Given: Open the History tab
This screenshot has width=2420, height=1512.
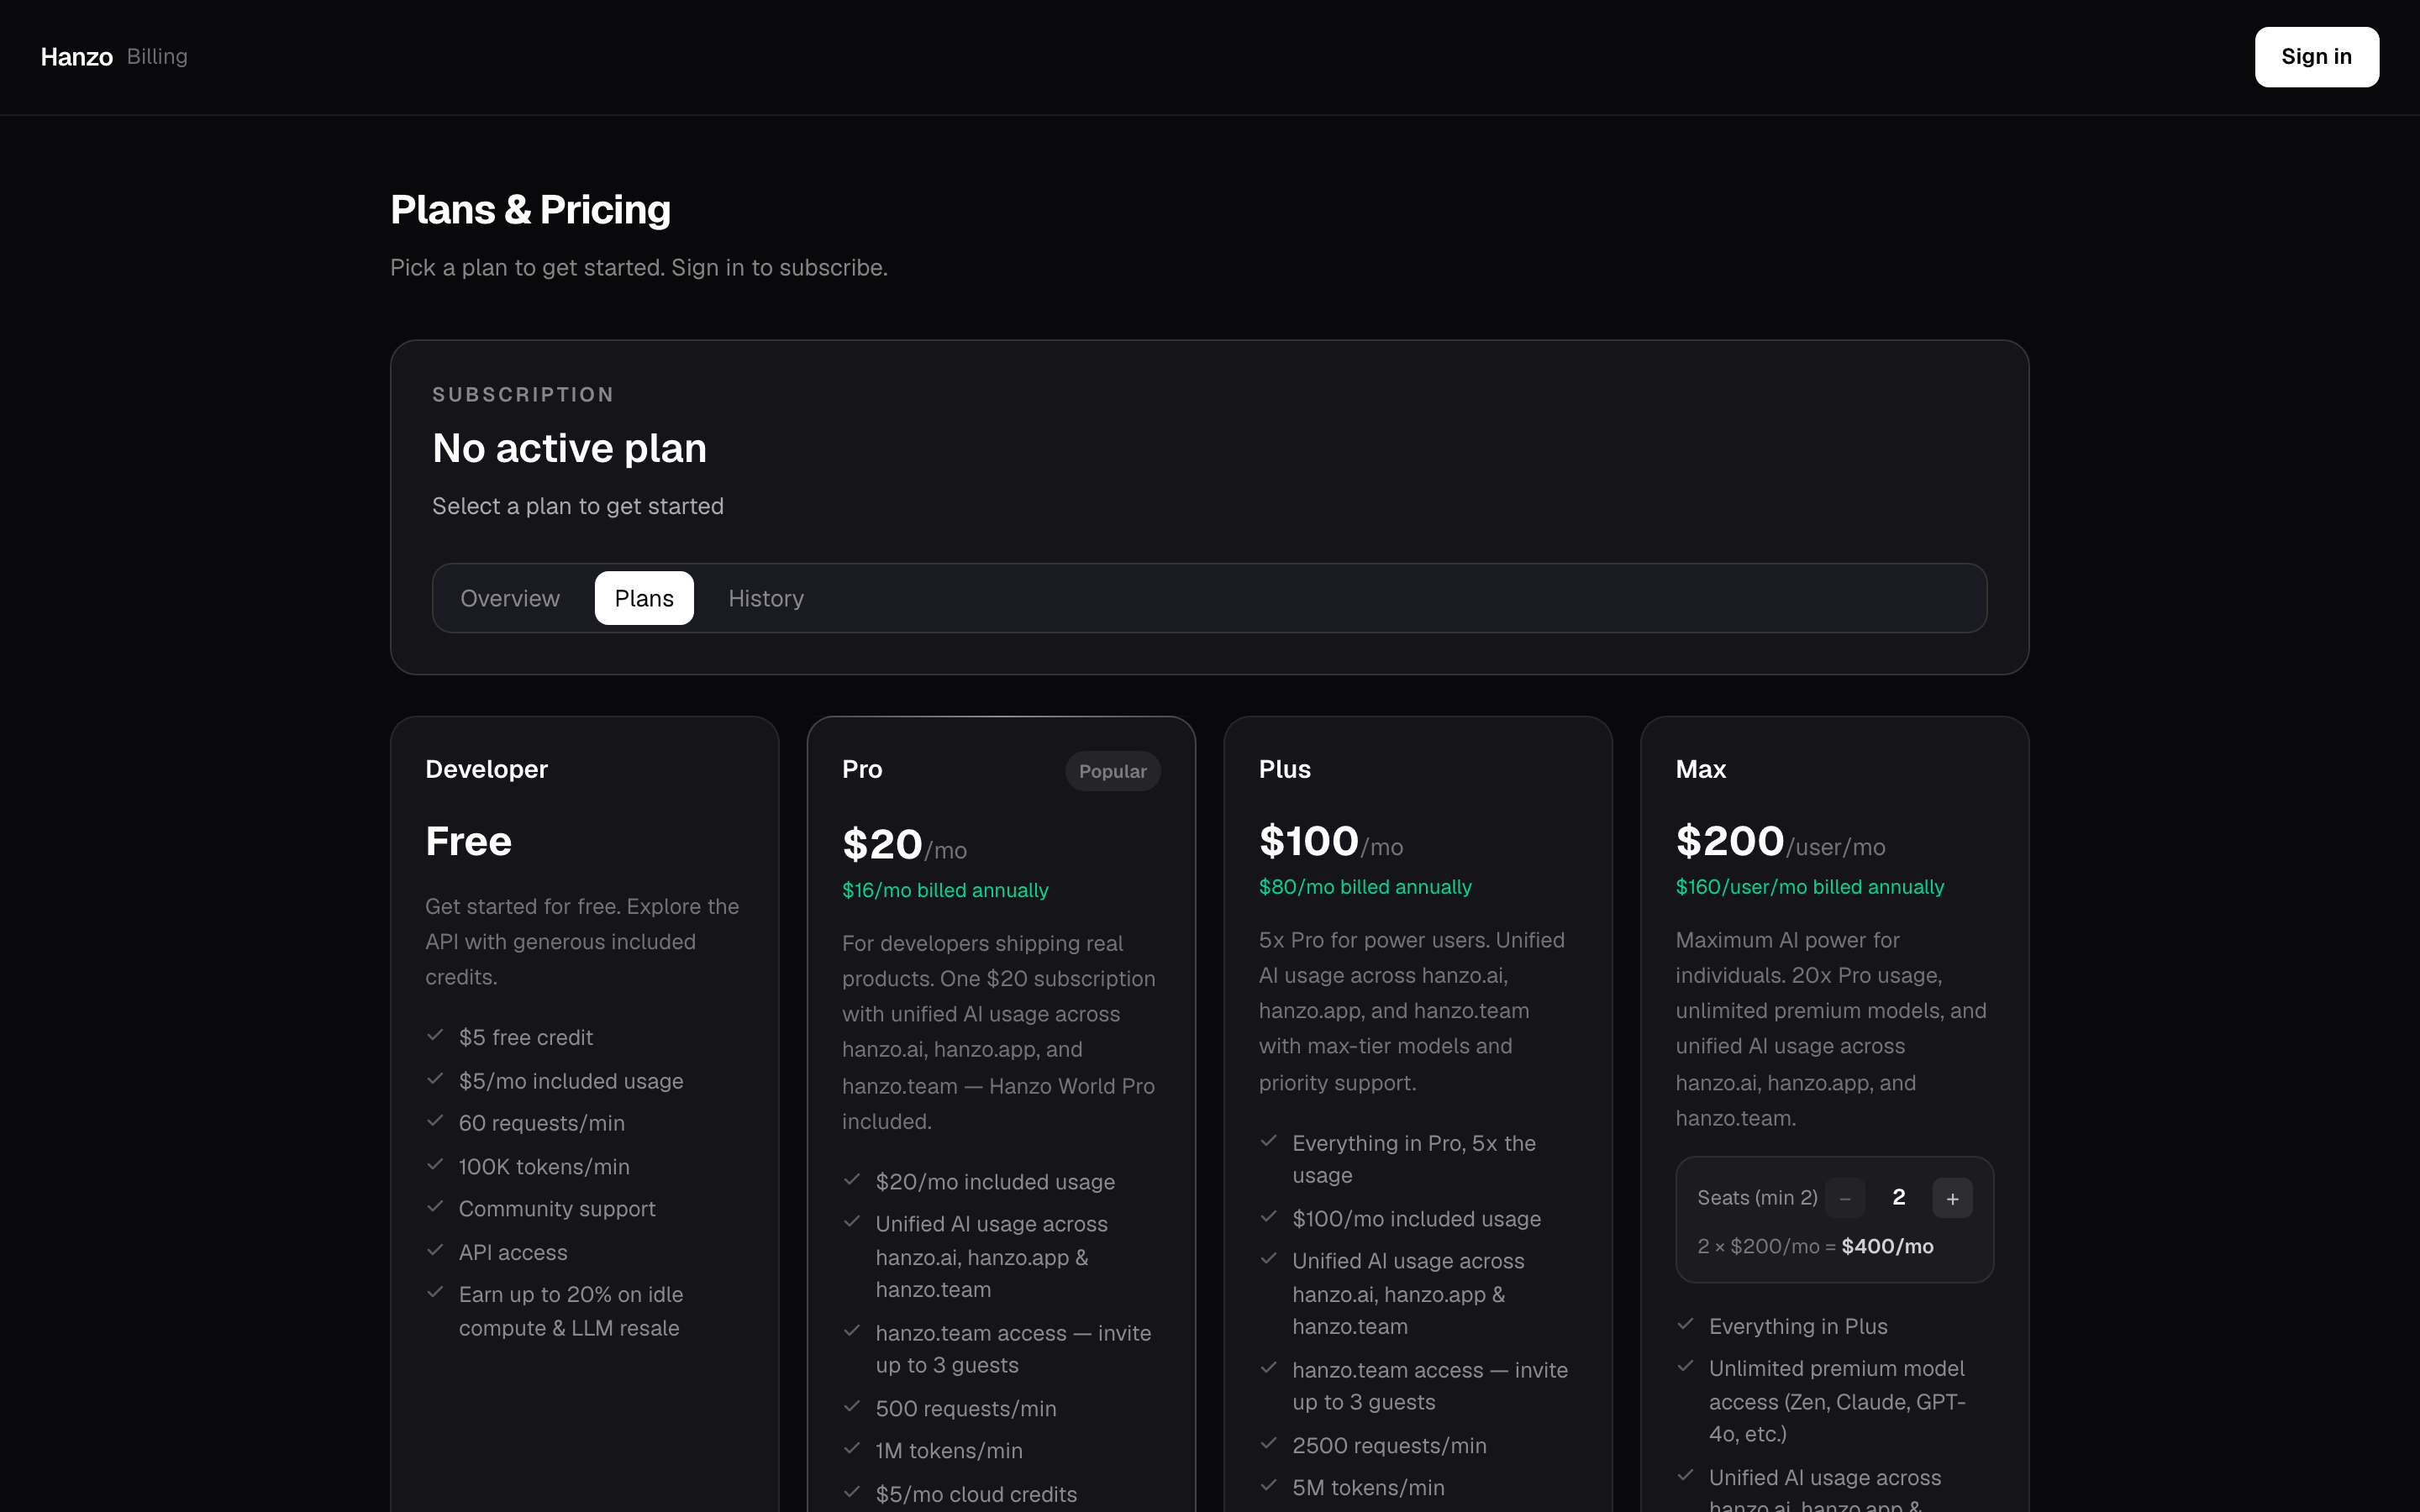Looking at the screenshot, I should coord(766,598).
